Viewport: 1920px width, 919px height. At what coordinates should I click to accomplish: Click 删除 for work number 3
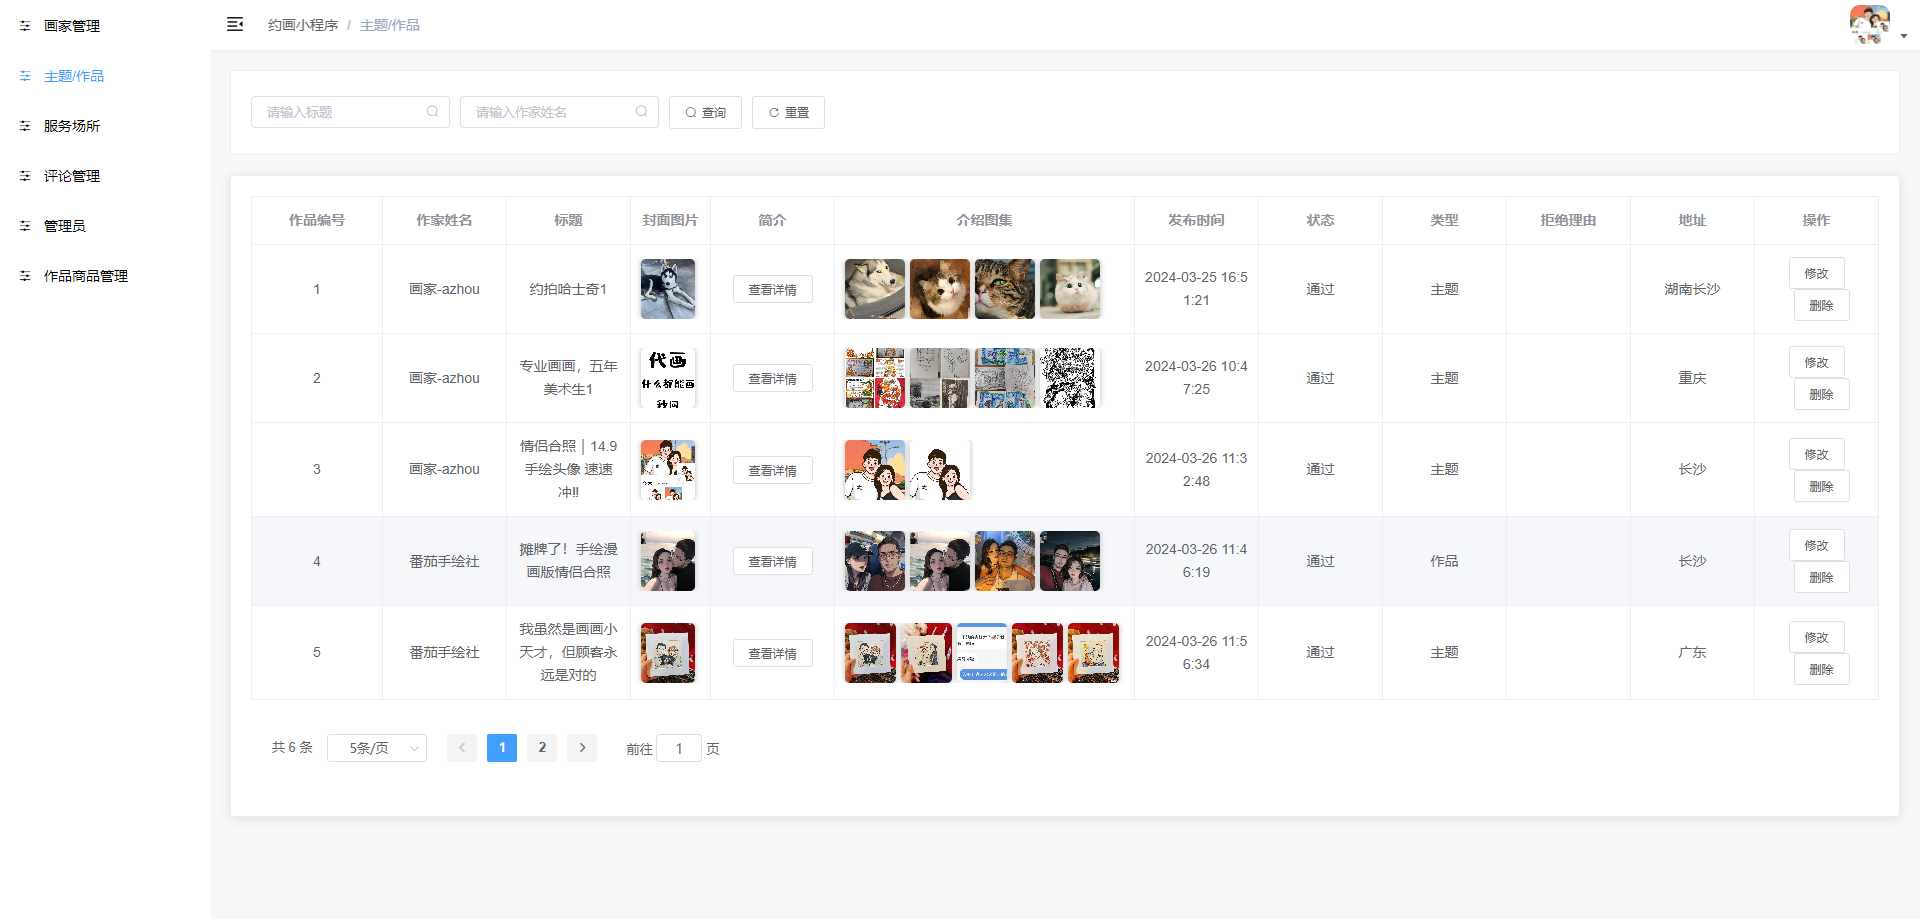1822,486
